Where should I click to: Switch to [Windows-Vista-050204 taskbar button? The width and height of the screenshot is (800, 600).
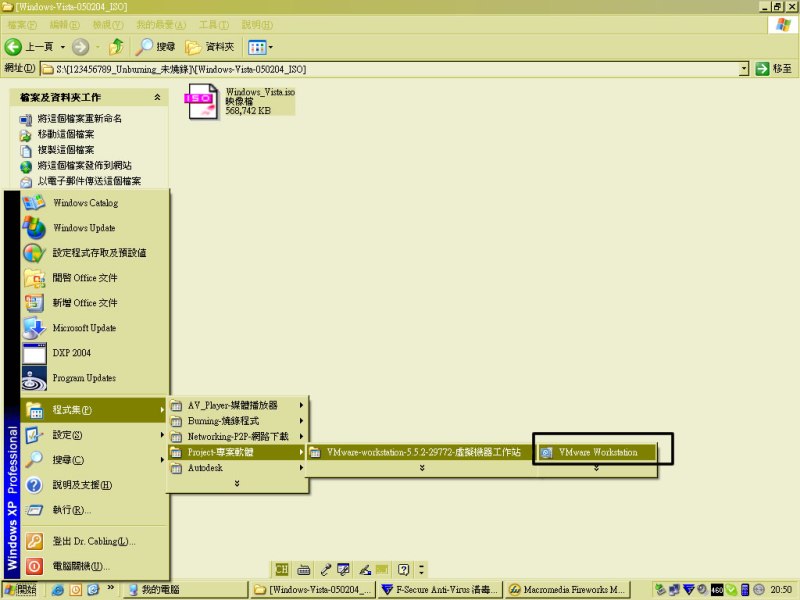coord(313,589)
